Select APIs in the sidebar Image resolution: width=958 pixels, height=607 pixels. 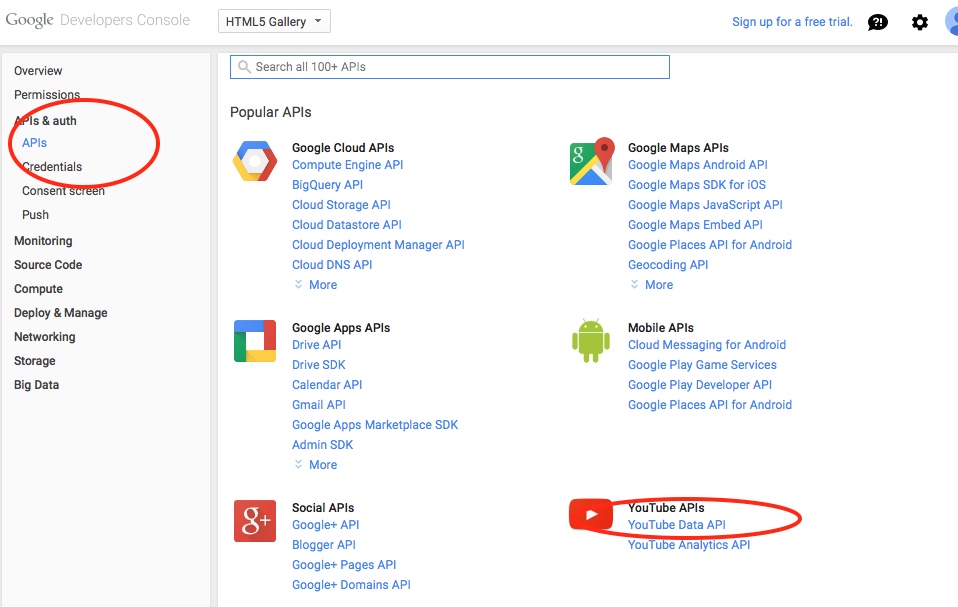point(35,143)
